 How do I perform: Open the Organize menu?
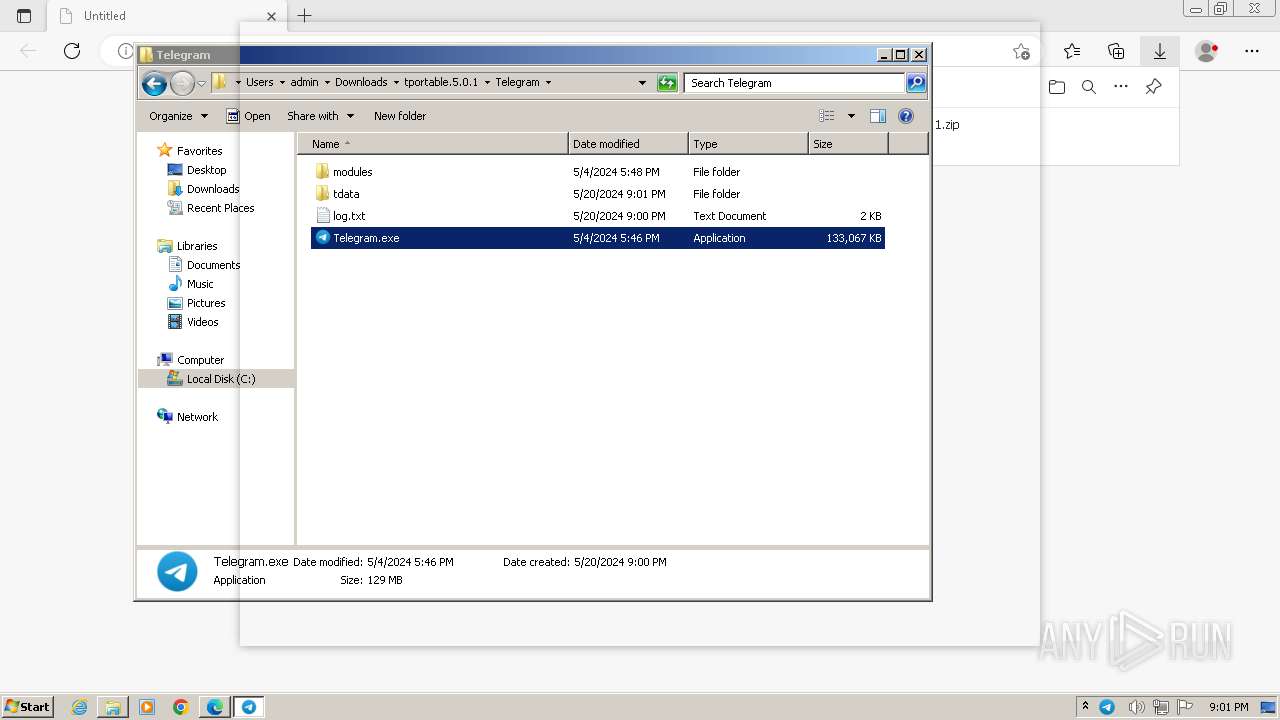click(x=178, y=116)
